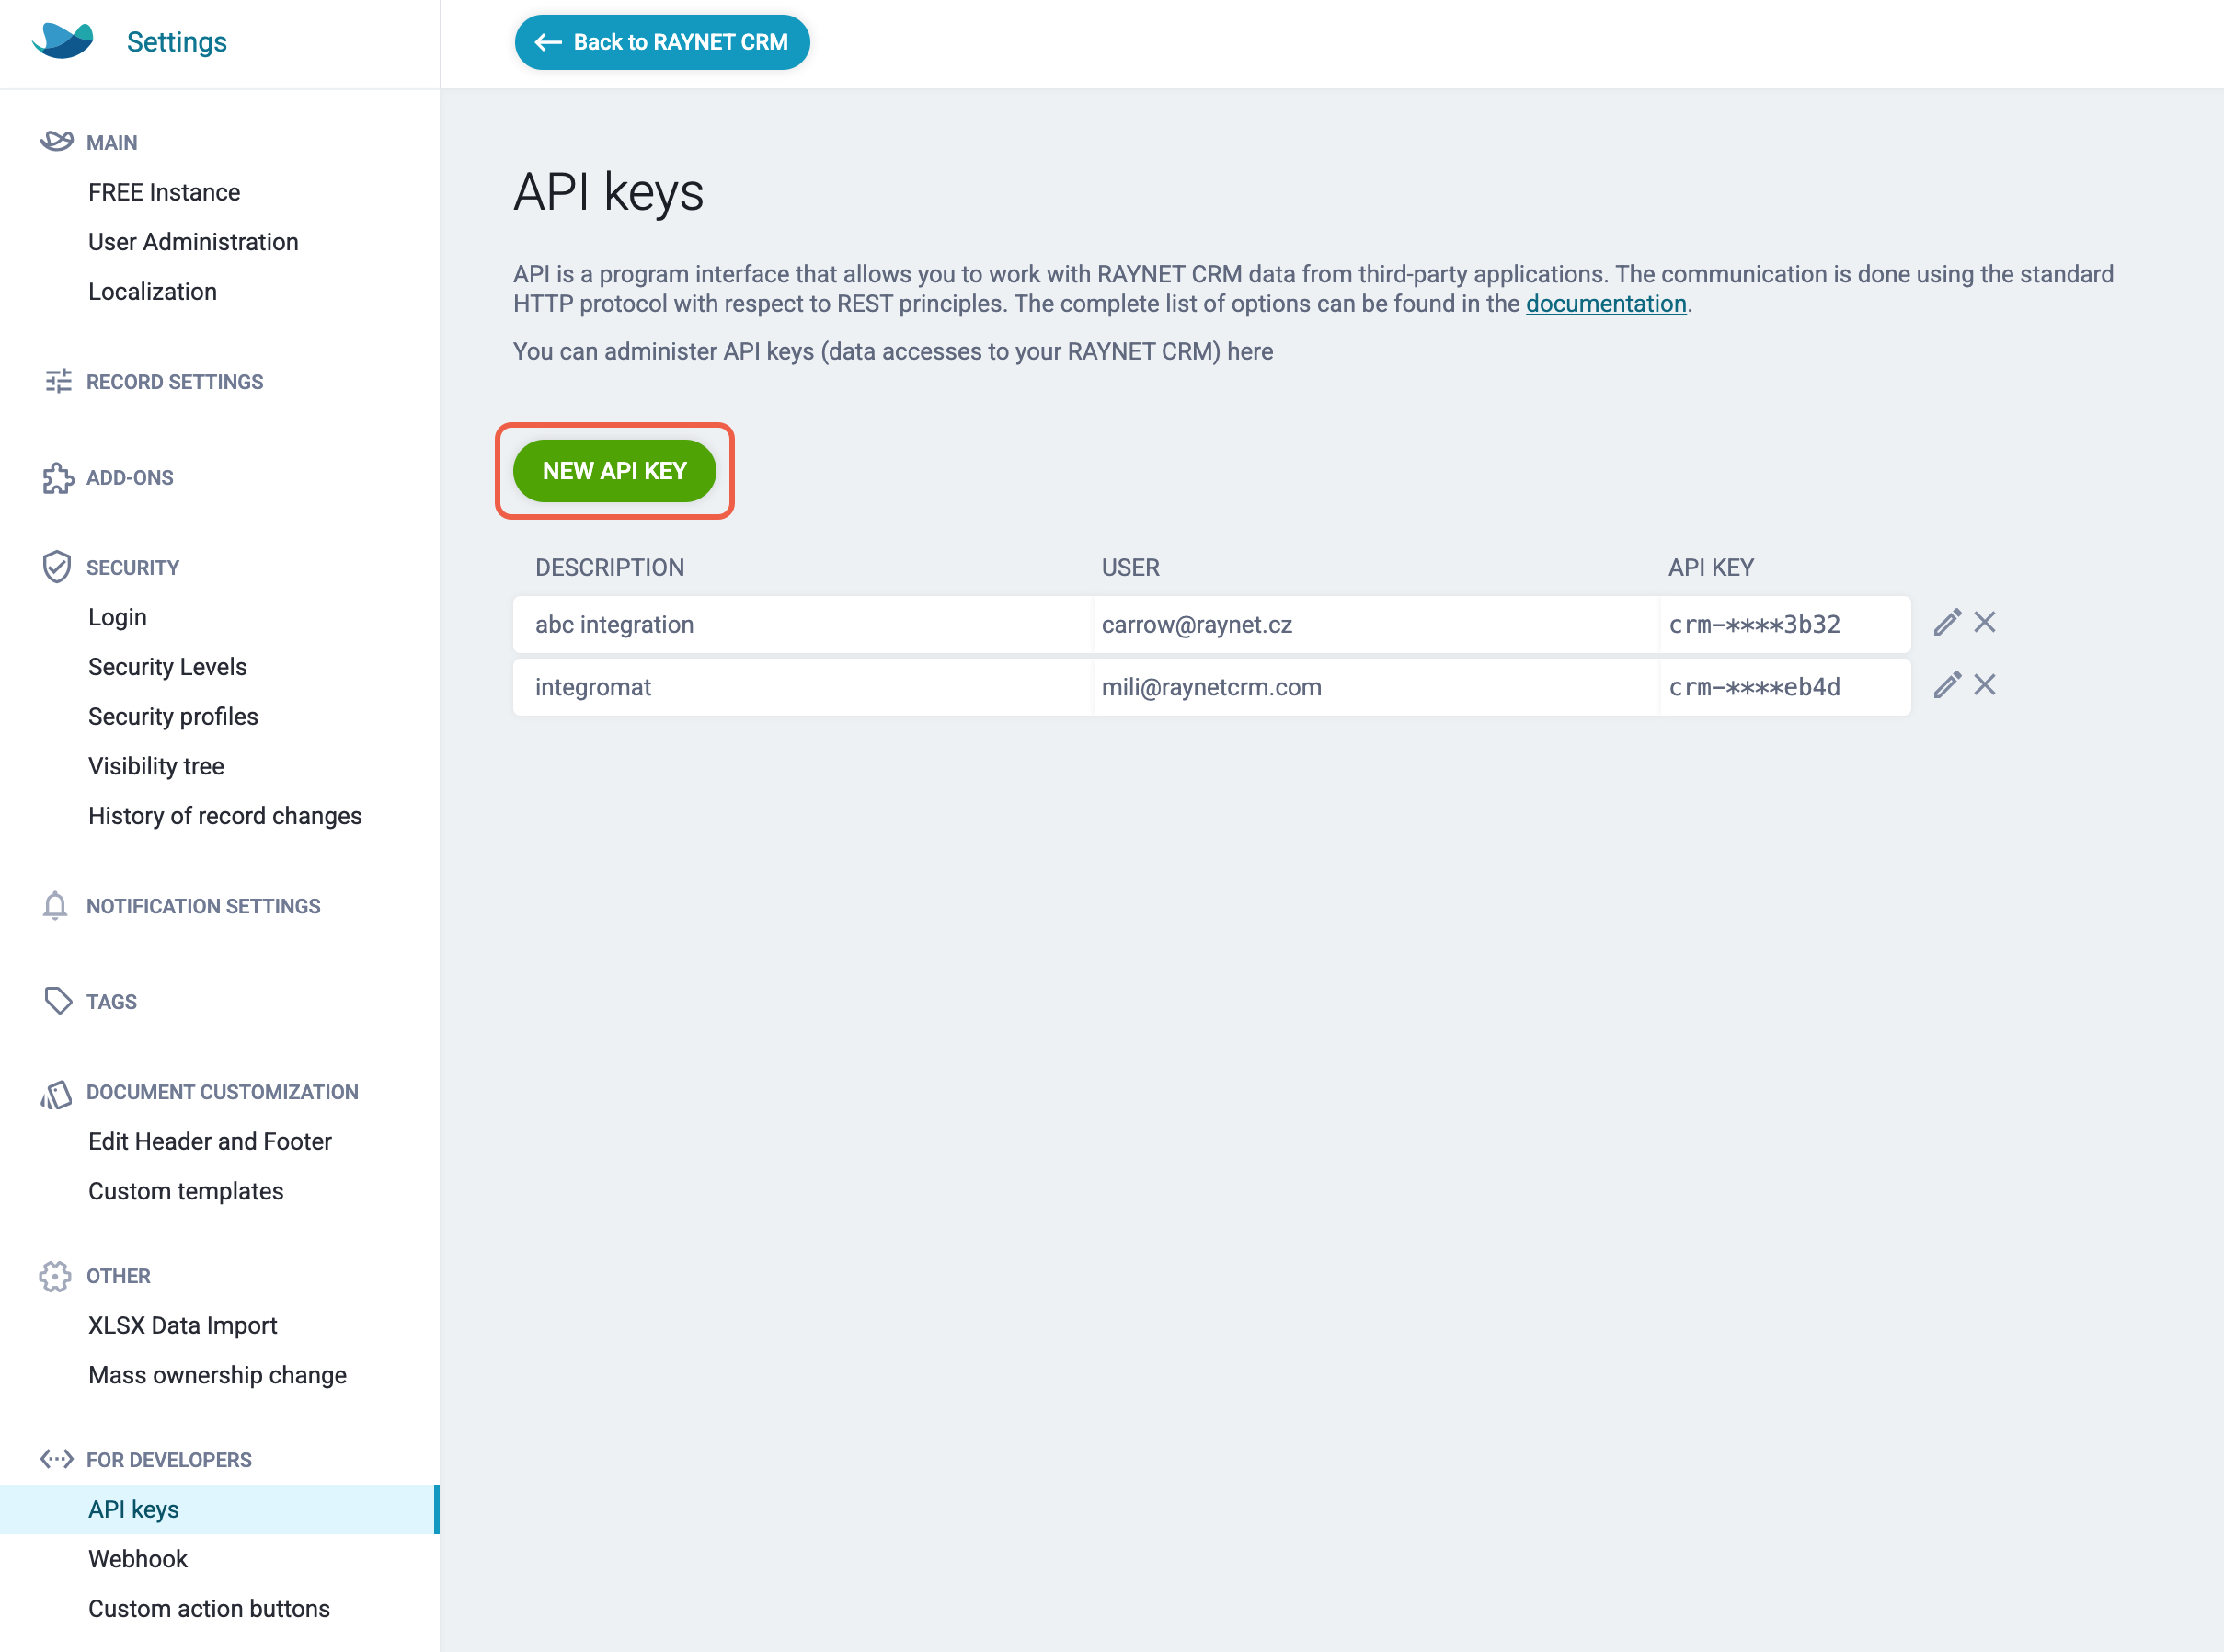The height and width of the screenshot is (1652, 2224).
Task: Edit the integromat API key
Action: (x=1947, y=685)
